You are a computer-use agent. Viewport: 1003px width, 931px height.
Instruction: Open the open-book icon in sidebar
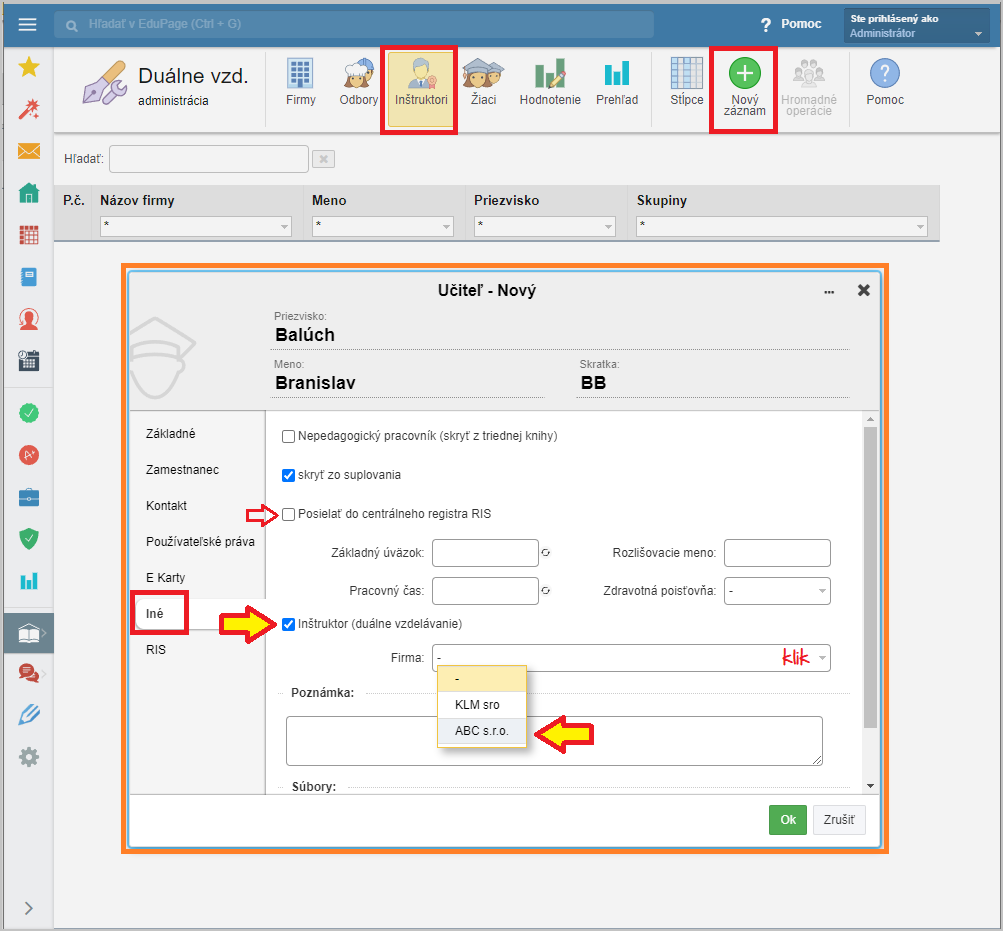[x=29, y=633]
